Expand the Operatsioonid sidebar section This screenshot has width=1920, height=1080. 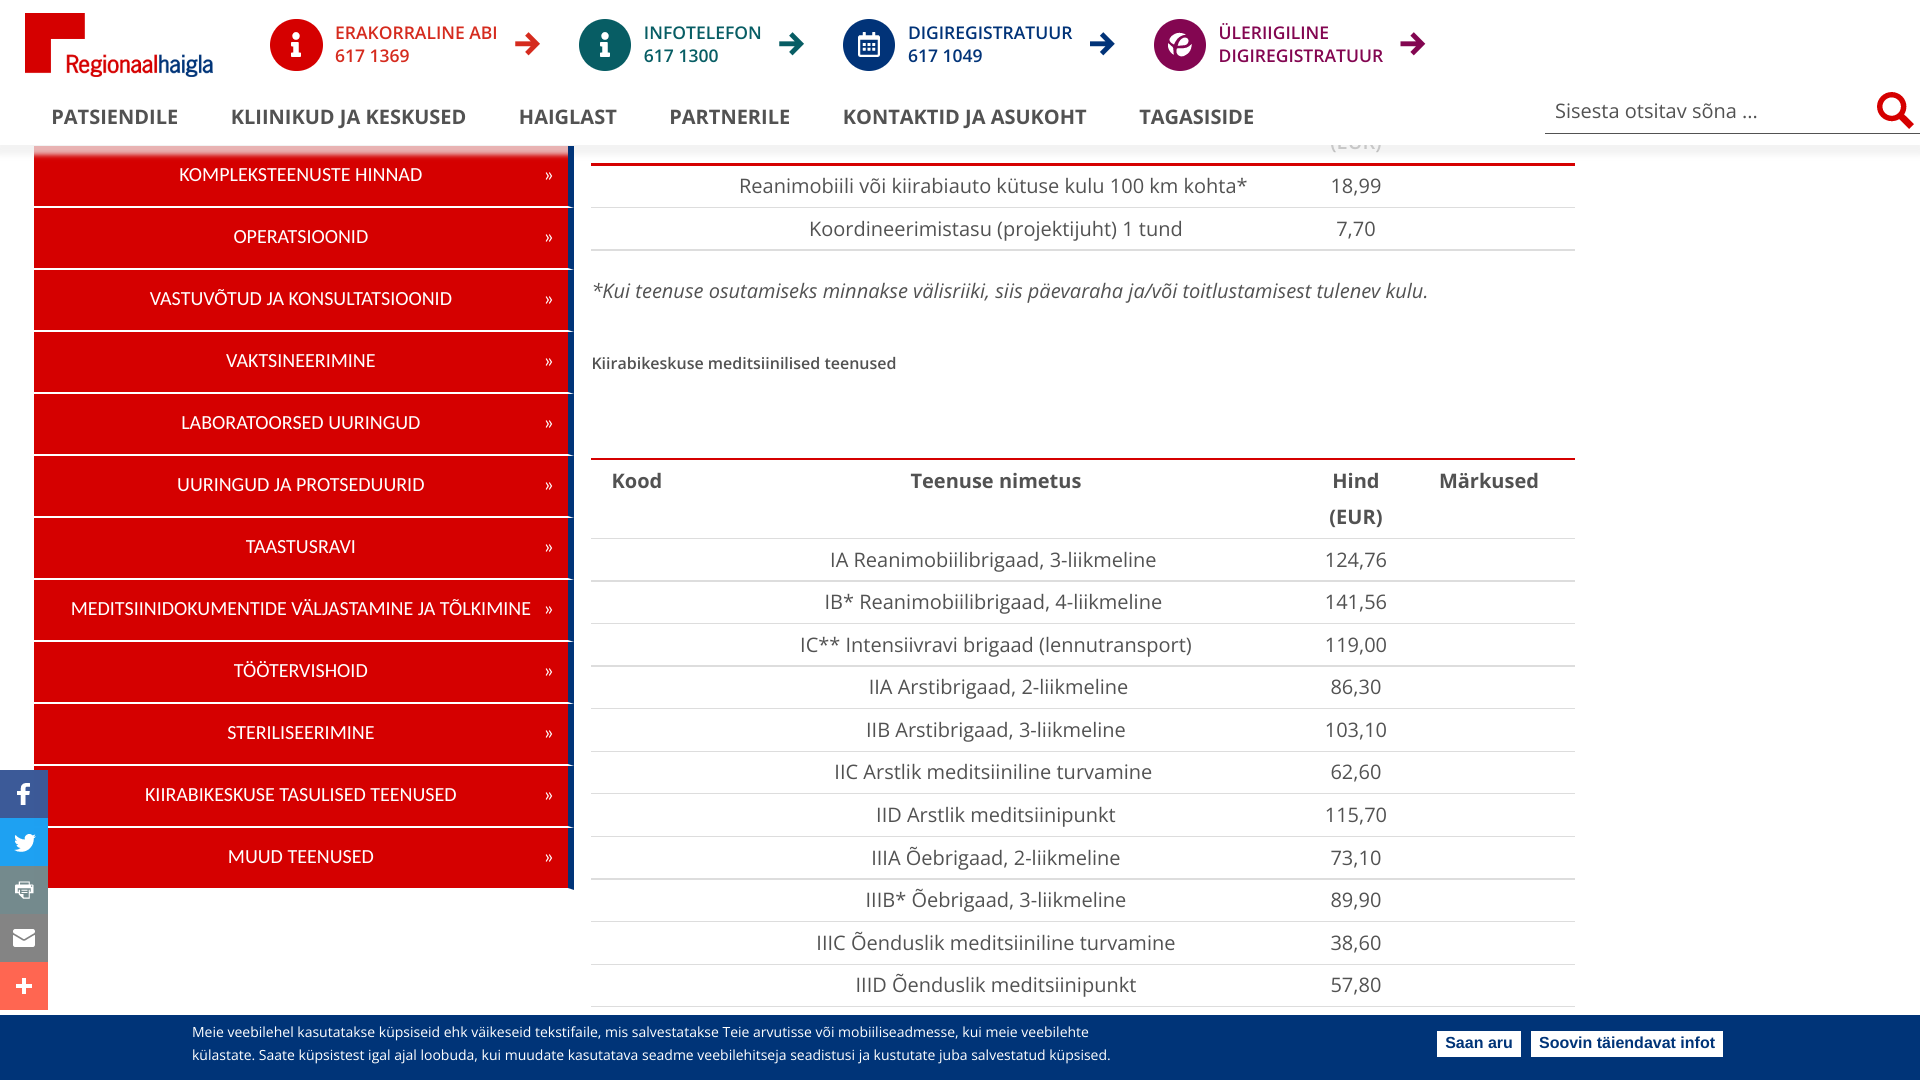coord(301,237)
